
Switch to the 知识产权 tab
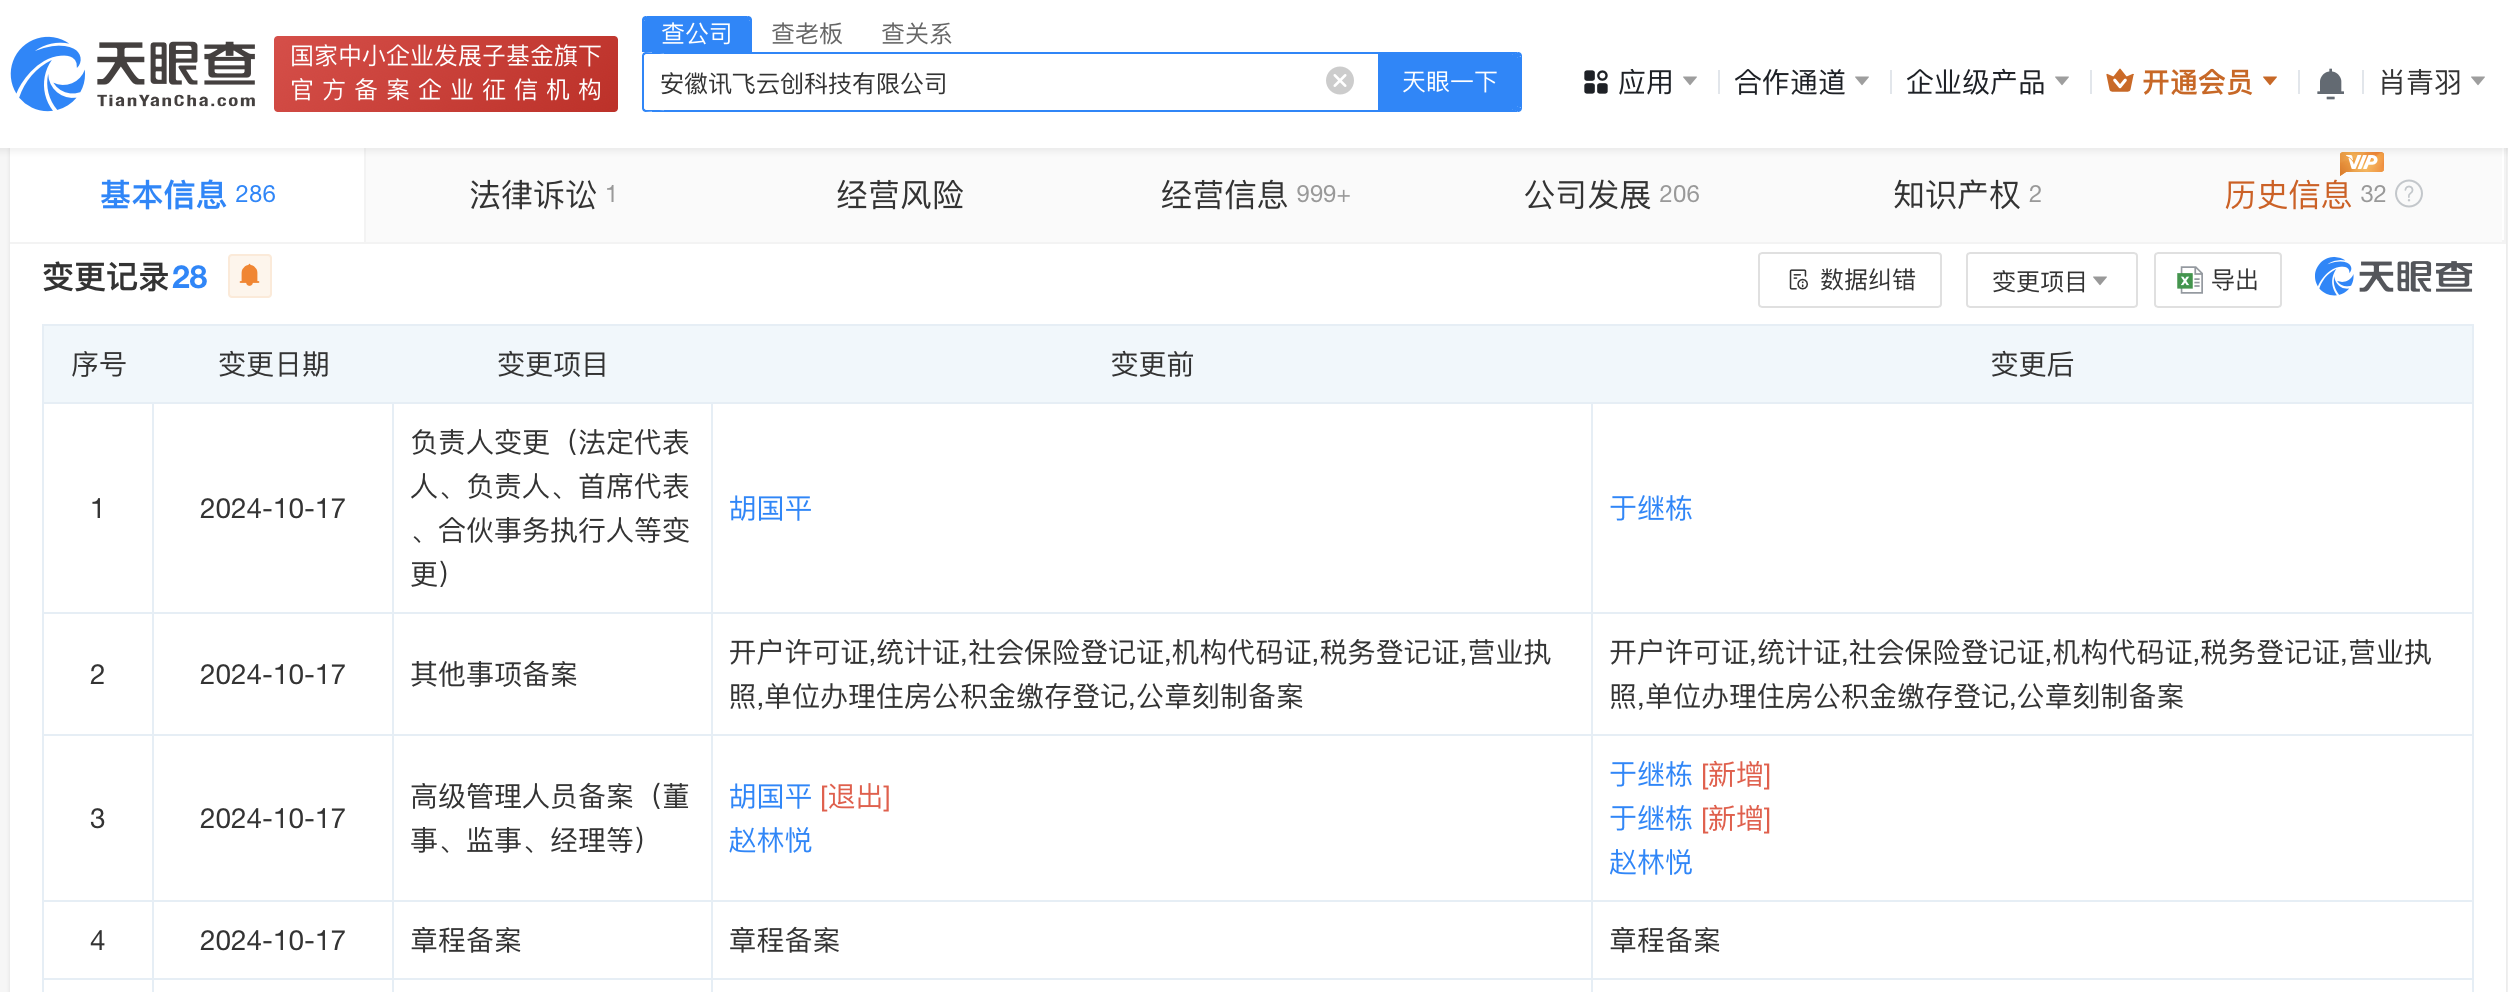pyautogui.click(x=1967, y=194)
